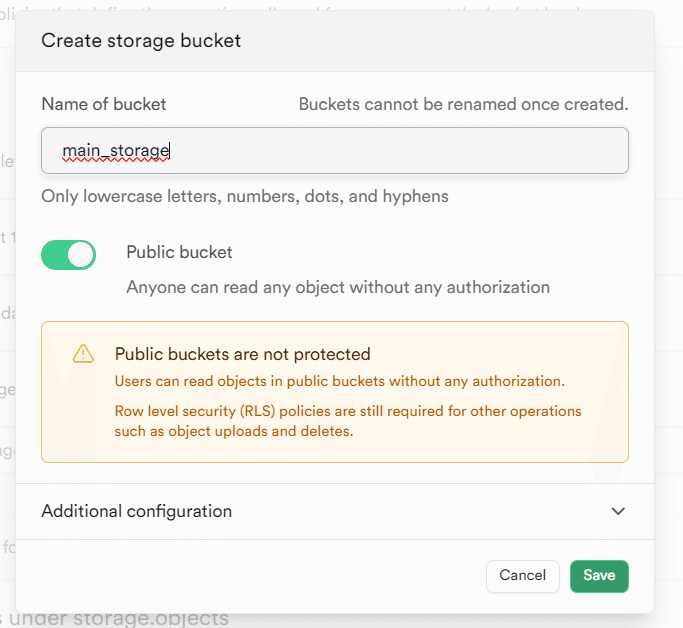683x628 pixels.
Task: Click "Anyone can read any object" description
Action: (x=338, y=287)
